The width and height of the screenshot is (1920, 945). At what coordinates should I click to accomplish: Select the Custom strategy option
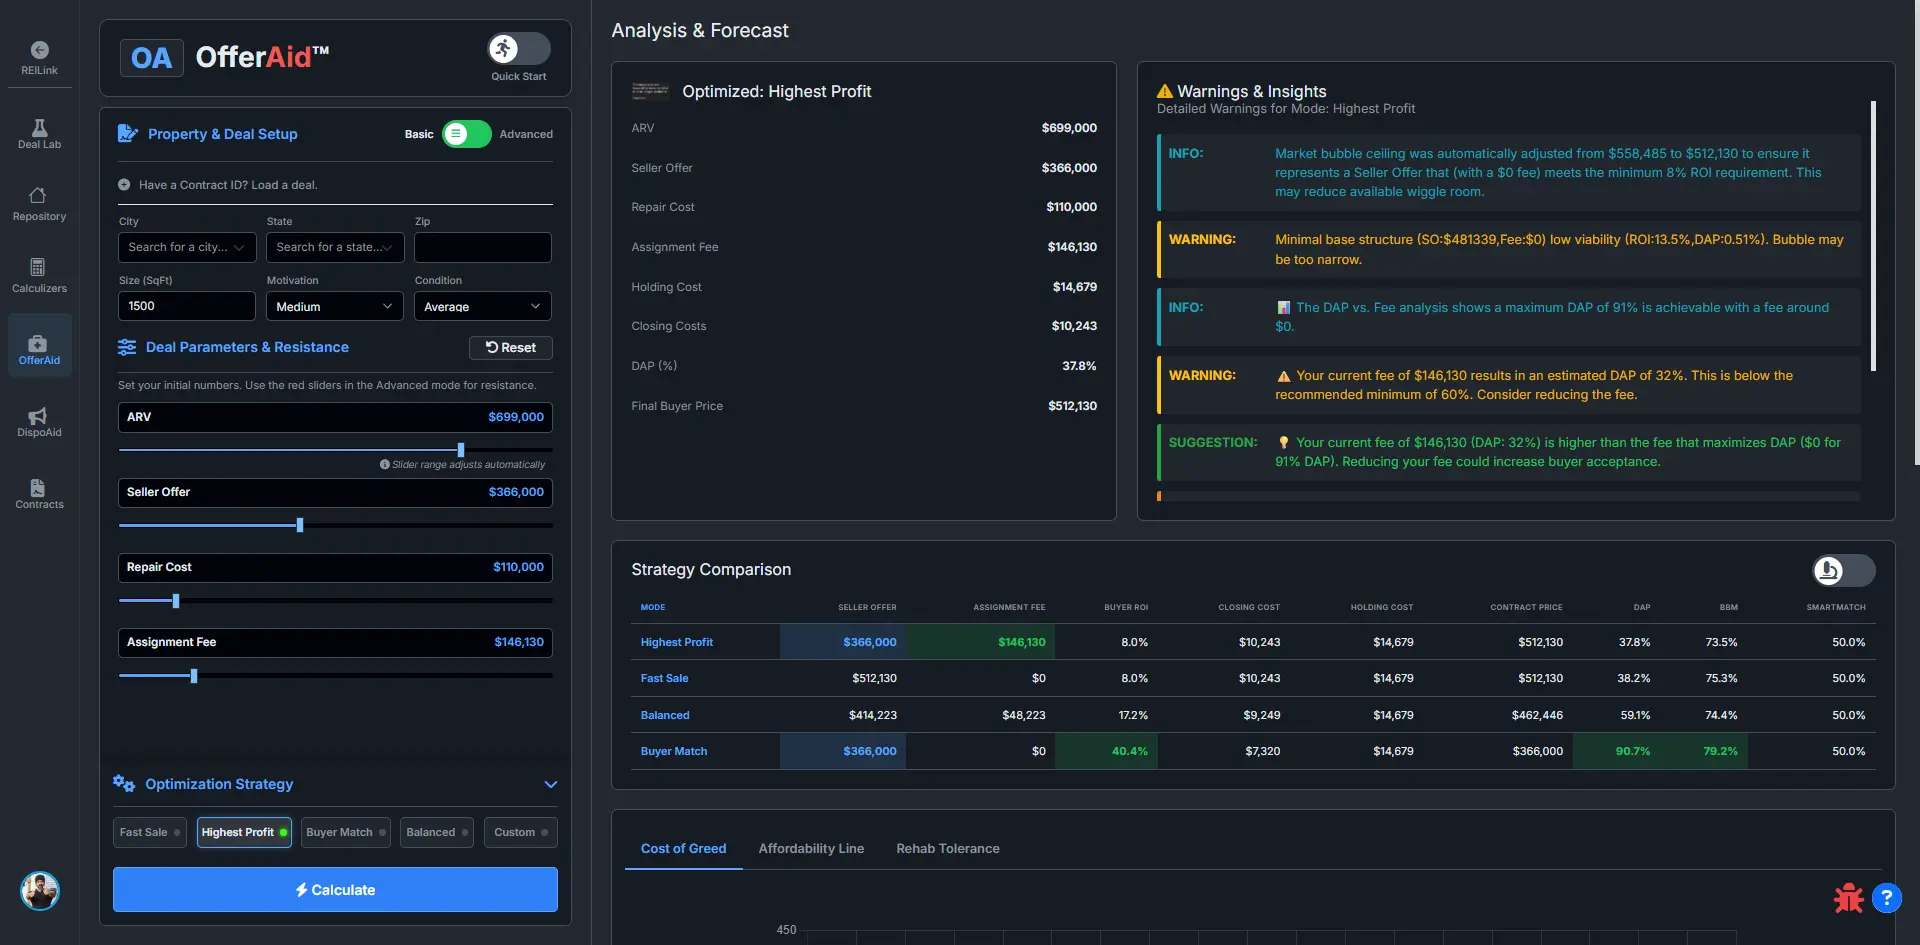(x=521, y=832)
